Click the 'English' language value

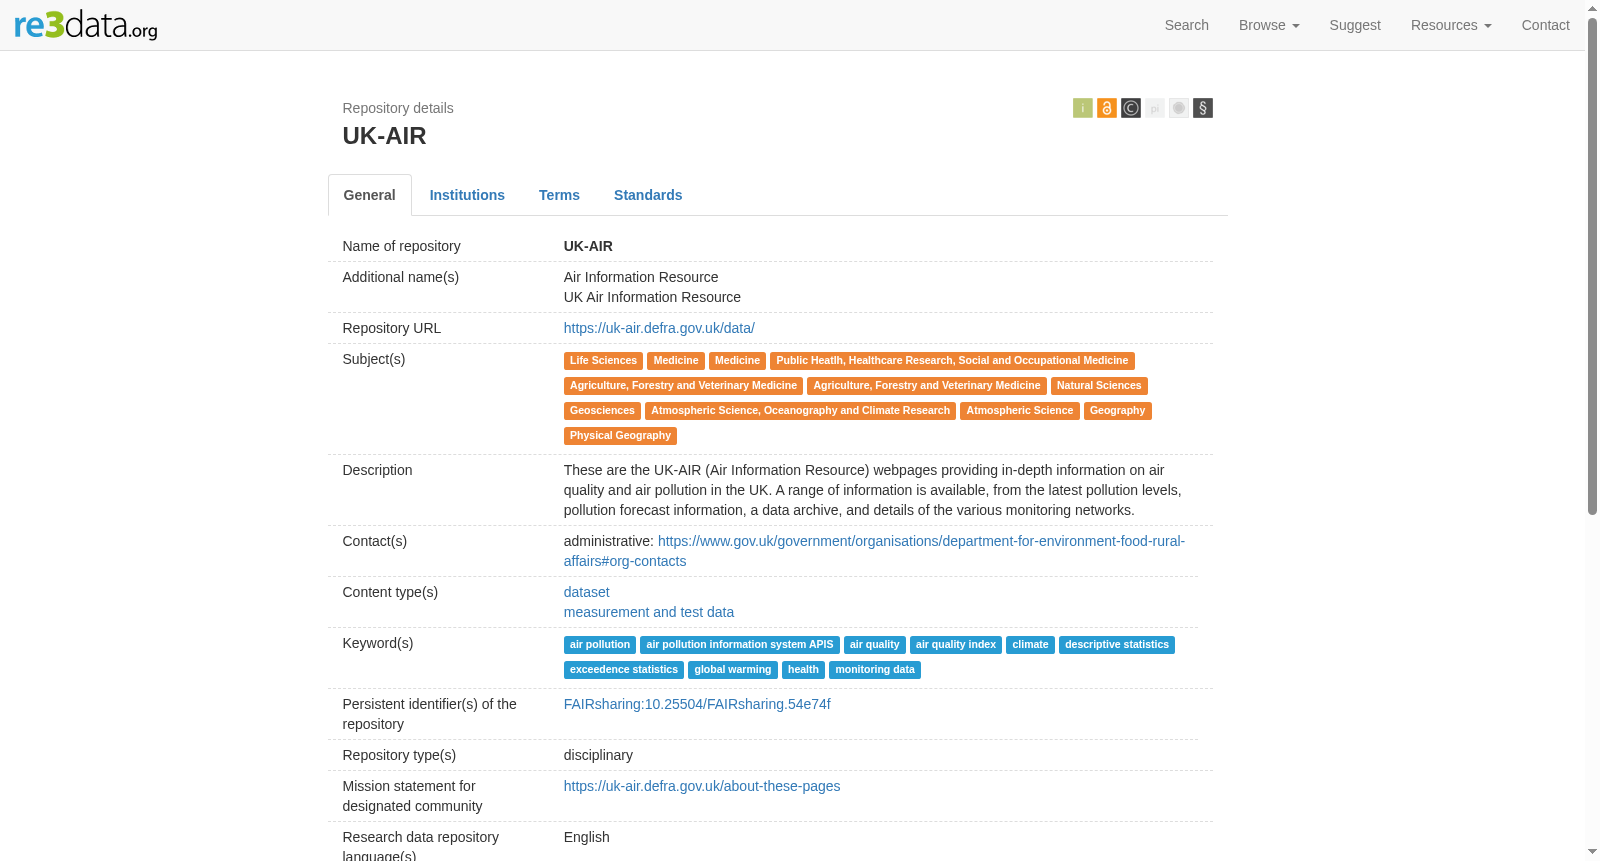click(586, 837)
